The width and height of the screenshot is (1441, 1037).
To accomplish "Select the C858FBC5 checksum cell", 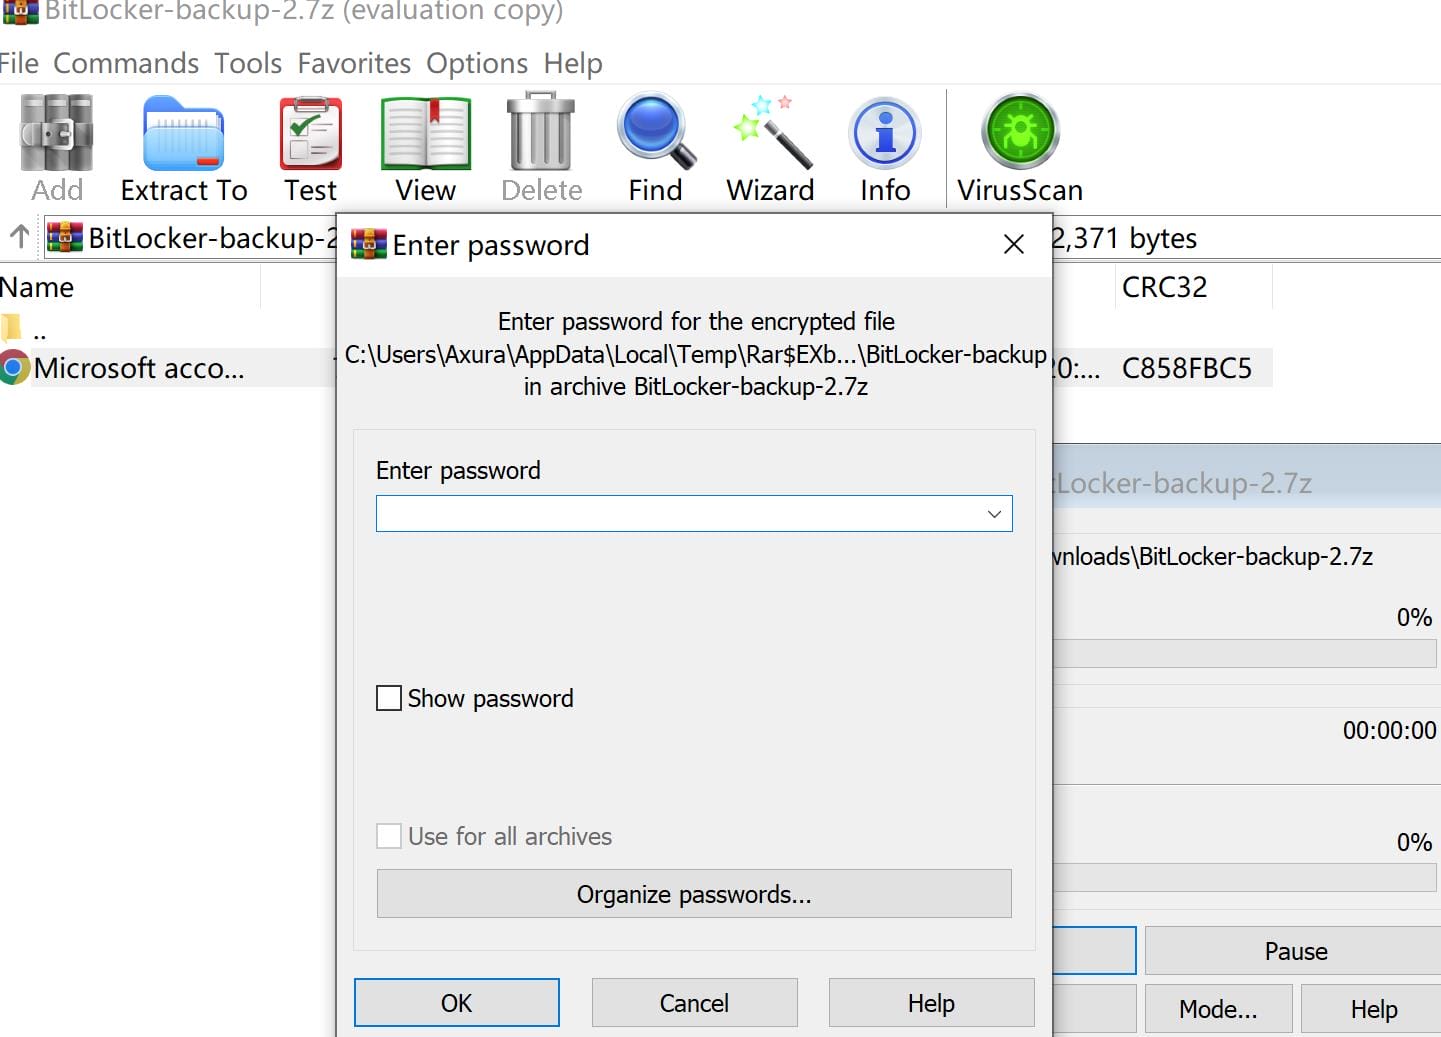I will 1187,368.
